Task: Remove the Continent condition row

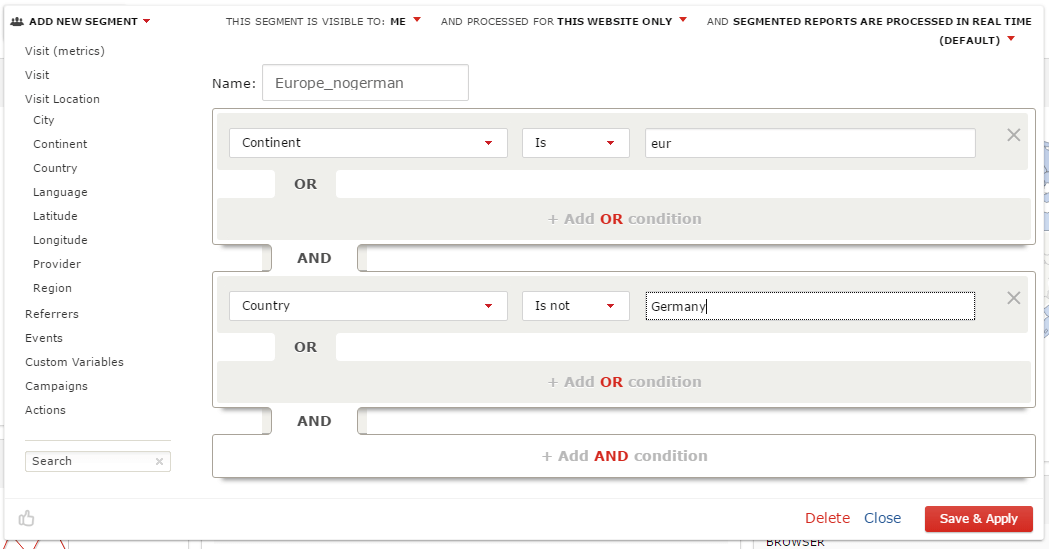Action: 1013,135
